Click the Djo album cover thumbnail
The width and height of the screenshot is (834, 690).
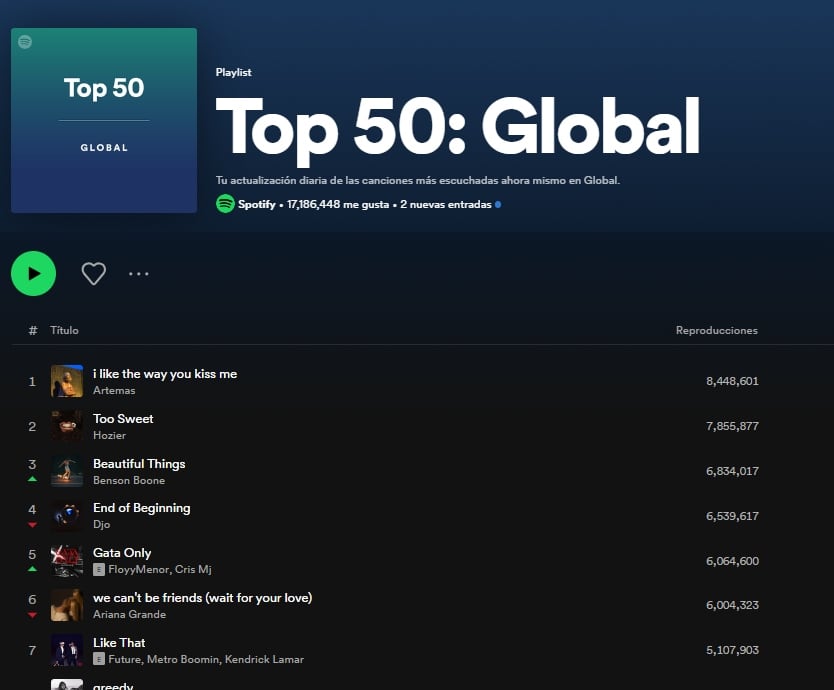(67, 516)
